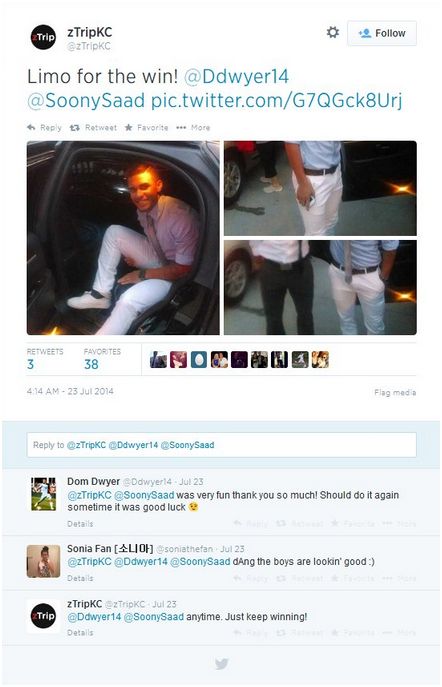
Task: View the large photo of man in limo
Action: (123, 237)
